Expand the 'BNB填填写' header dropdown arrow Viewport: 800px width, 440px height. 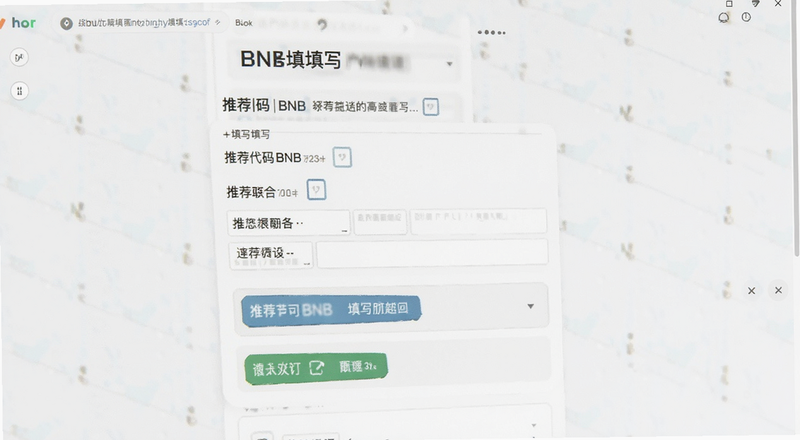click(x=449, y=64)
